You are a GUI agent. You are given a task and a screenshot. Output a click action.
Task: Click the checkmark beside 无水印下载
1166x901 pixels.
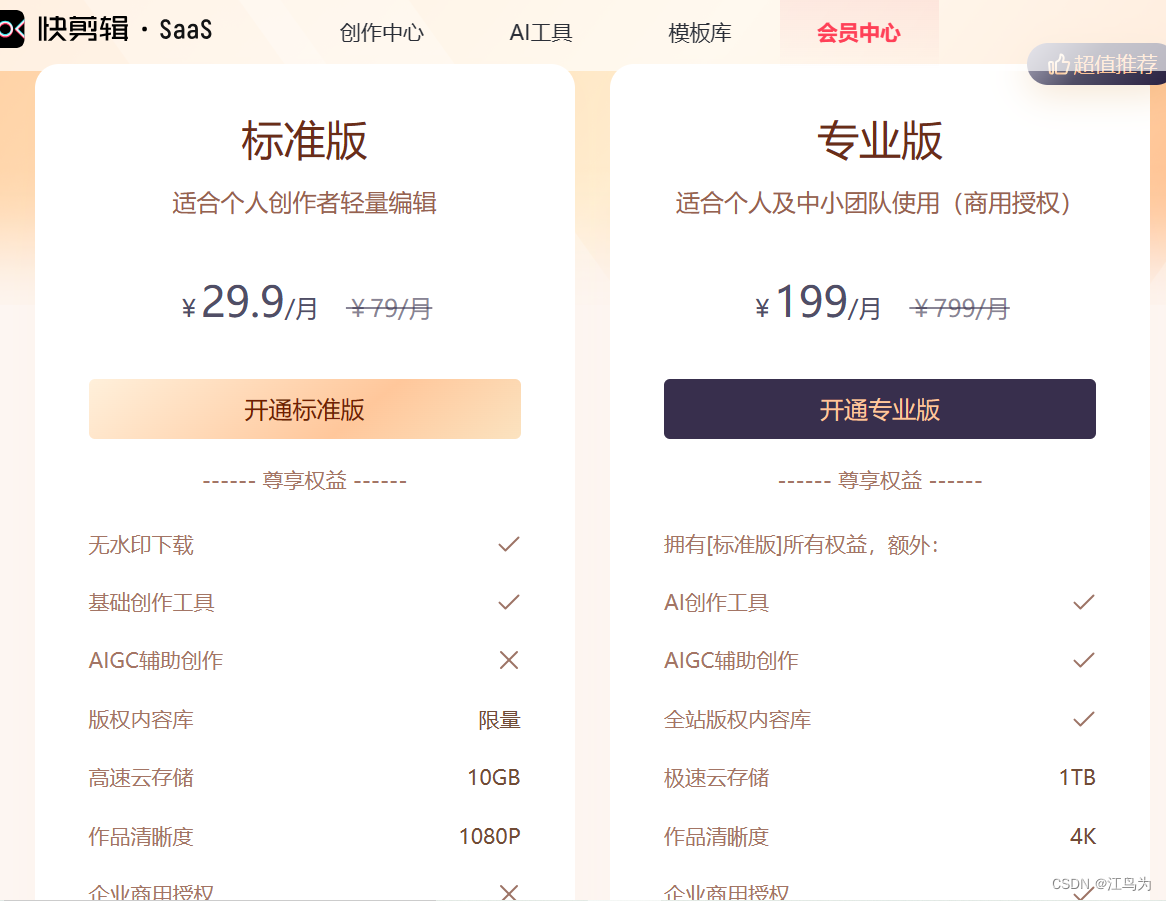[x=508, y=544]
